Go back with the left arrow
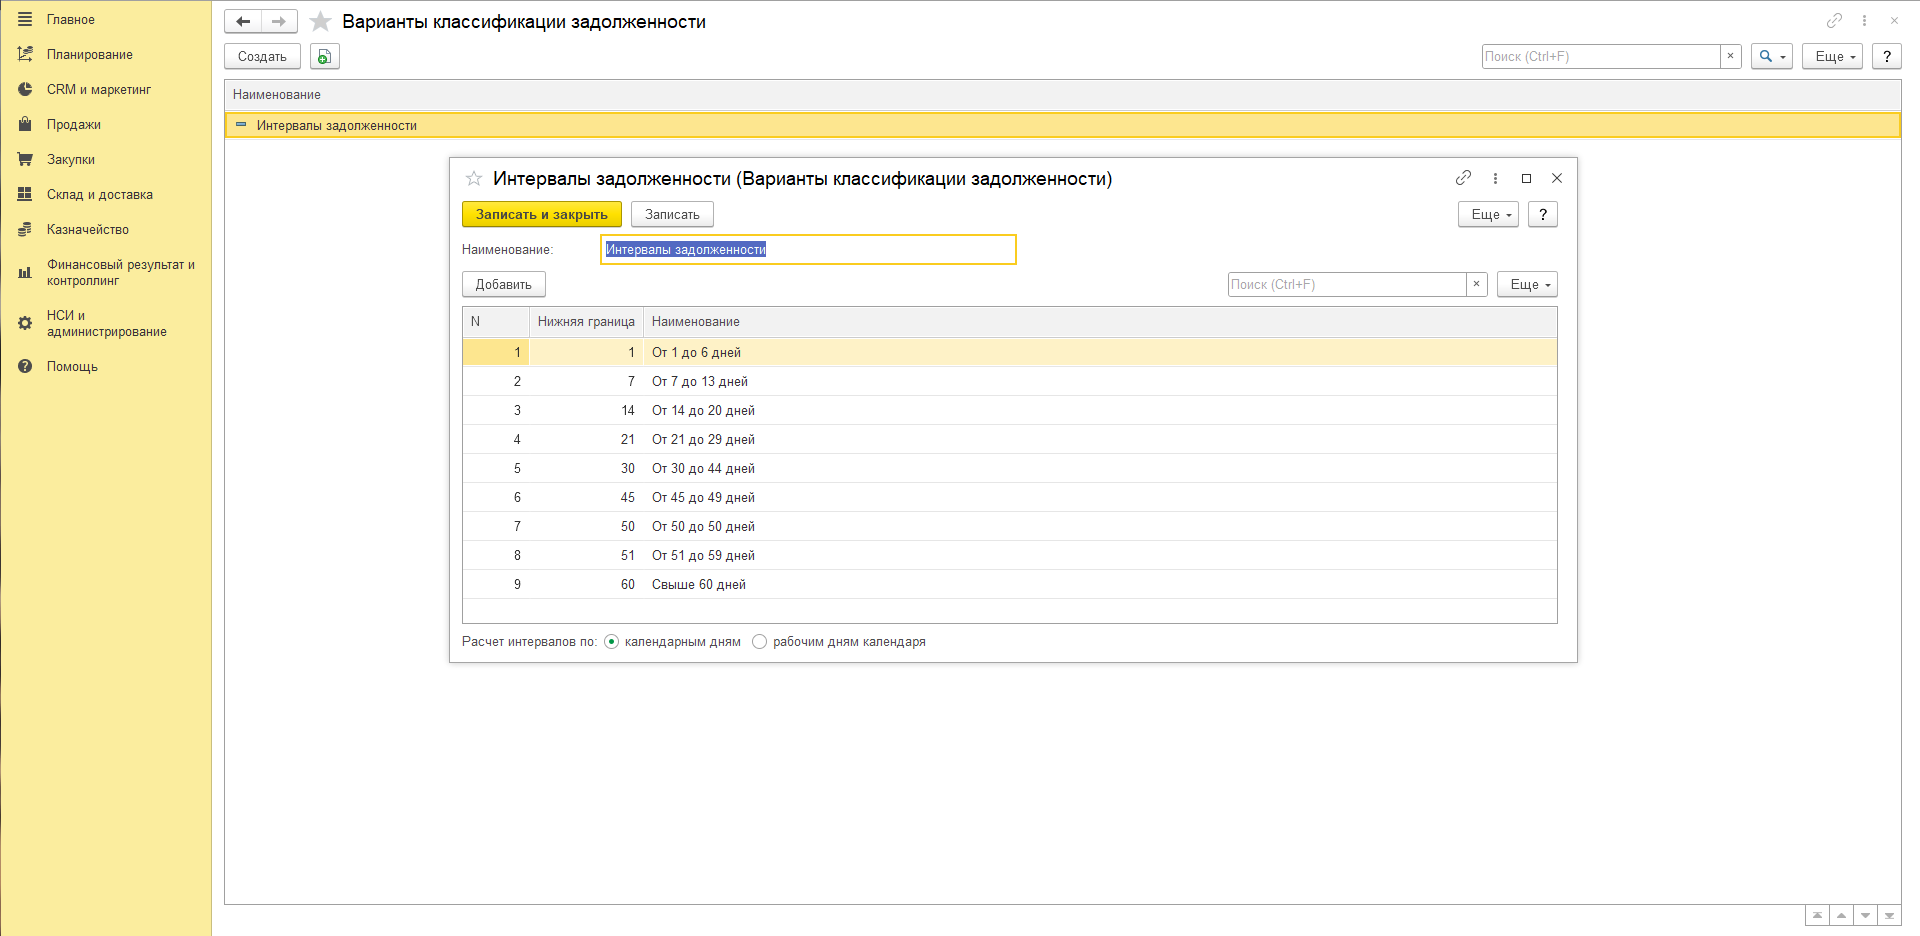1920x936 pixels. tap(243, 21)
